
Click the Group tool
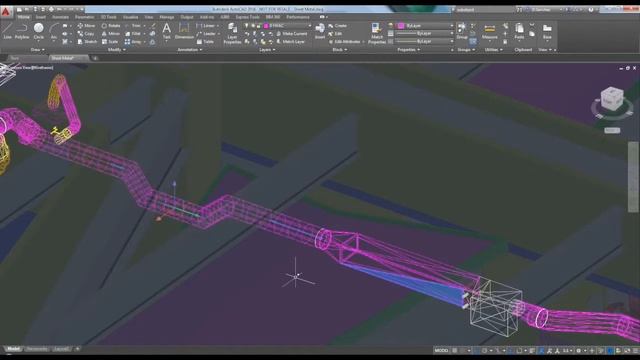pyautogui.click(x=462, y=31)
